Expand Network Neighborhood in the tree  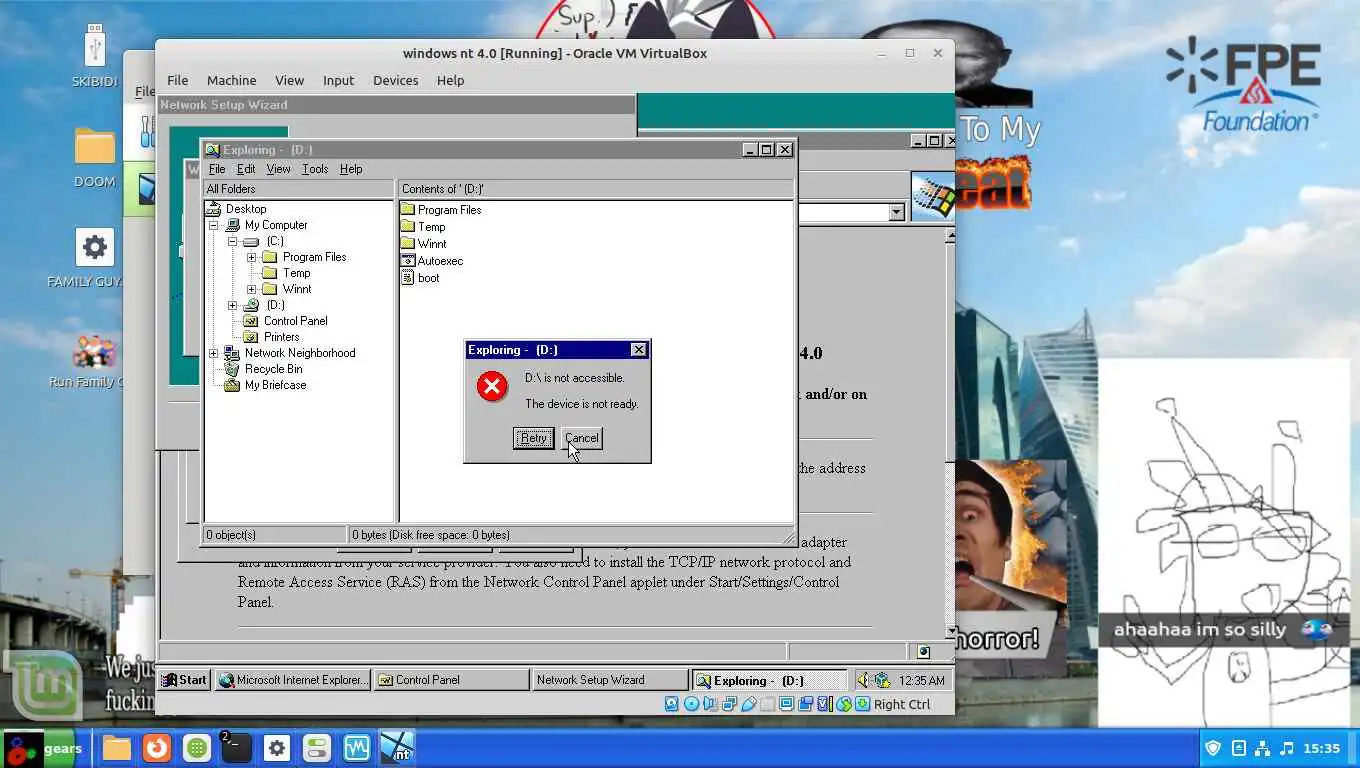point(213,353)
